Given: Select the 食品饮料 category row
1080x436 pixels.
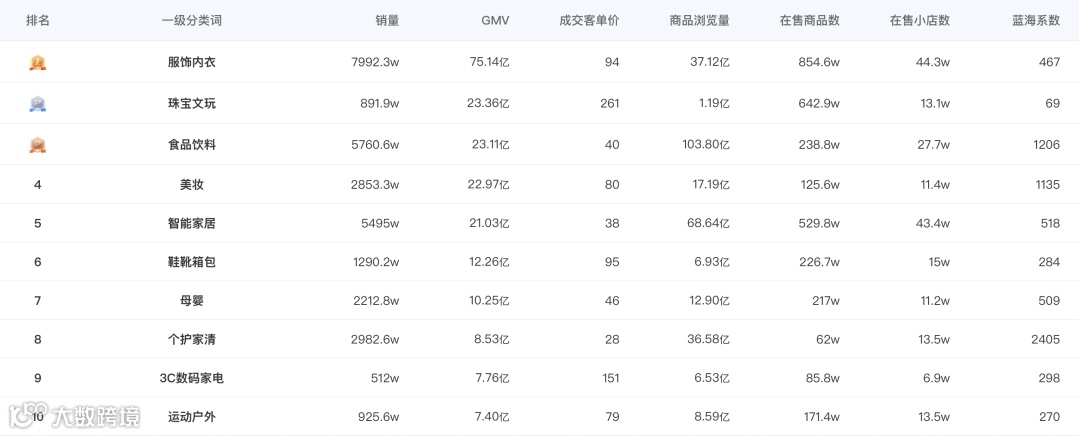Looking at the screenshot, I should pos(192,145).
